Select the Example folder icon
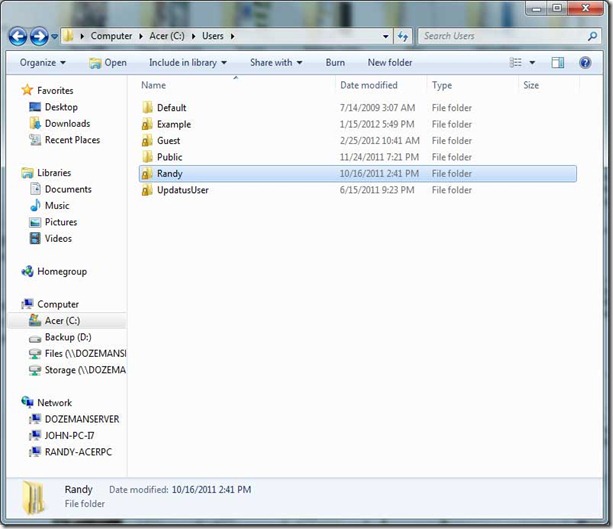 (x=147, y=124)
